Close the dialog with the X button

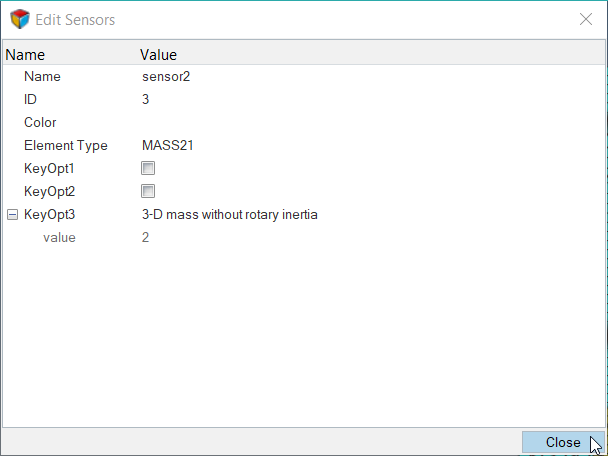tap(586, 19)
